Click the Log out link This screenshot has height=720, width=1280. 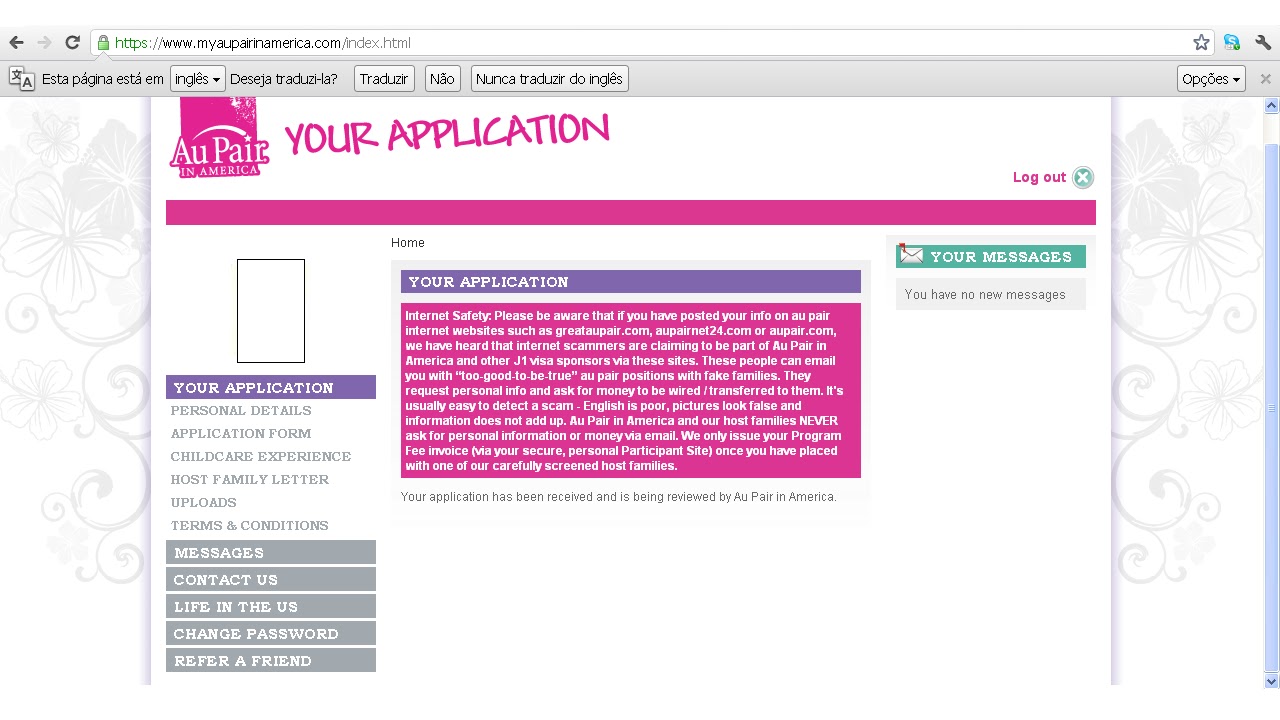(x=1039, y=177)
